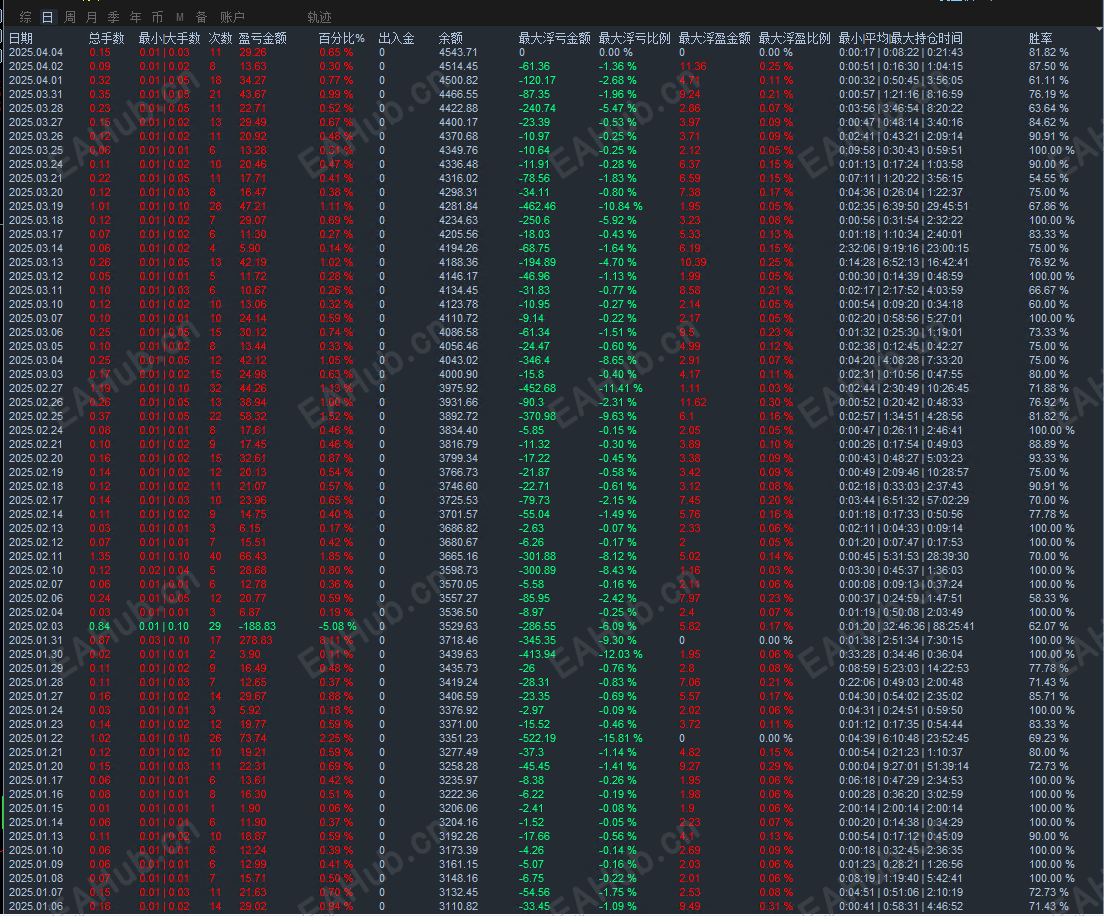Switch to the 轨迹 track tab
This screenshot has height=916, width=1104.
click(x=319, y=17)
